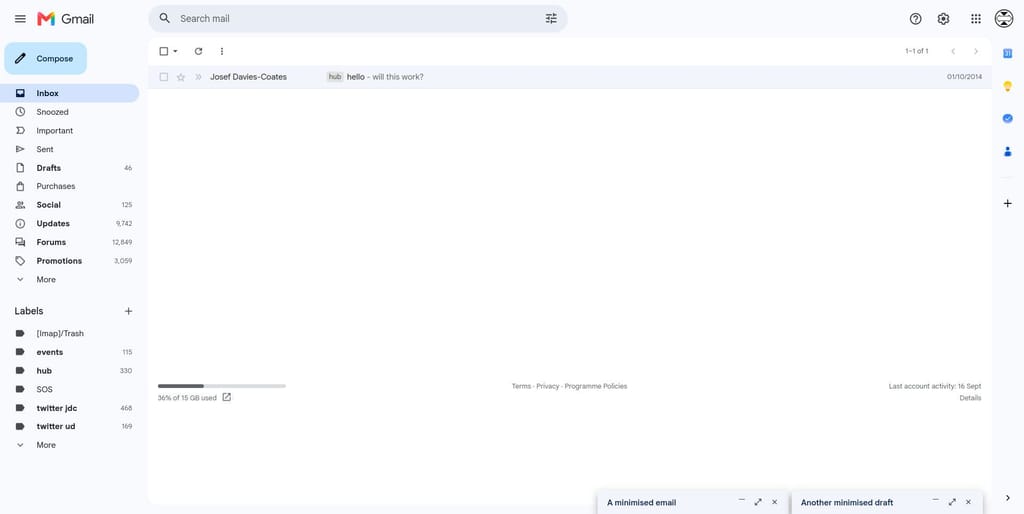This screenshot has height=514, width=1024.
Task: Select the Josef Davies-Coates email checkbox
Action: click(x=164, y=77)
